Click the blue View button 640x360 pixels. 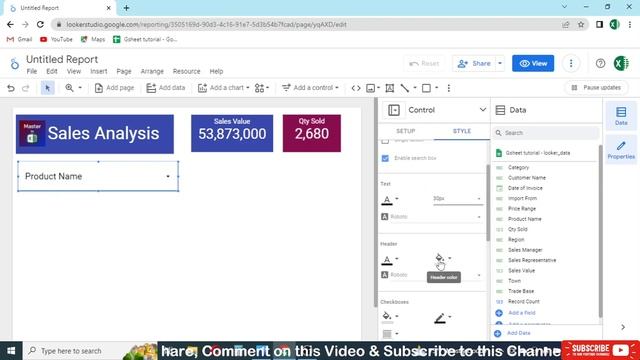(533, 63)
